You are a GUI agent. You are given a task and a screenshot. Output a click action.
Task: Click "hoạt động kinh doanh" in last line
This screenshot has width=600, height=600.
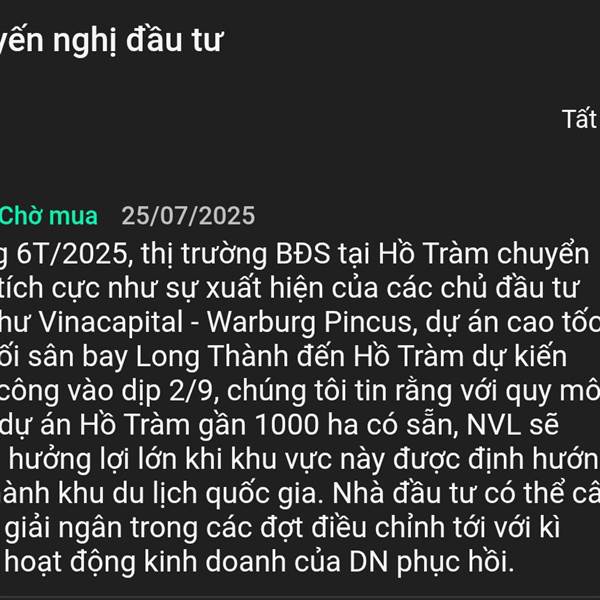(145, 562)
